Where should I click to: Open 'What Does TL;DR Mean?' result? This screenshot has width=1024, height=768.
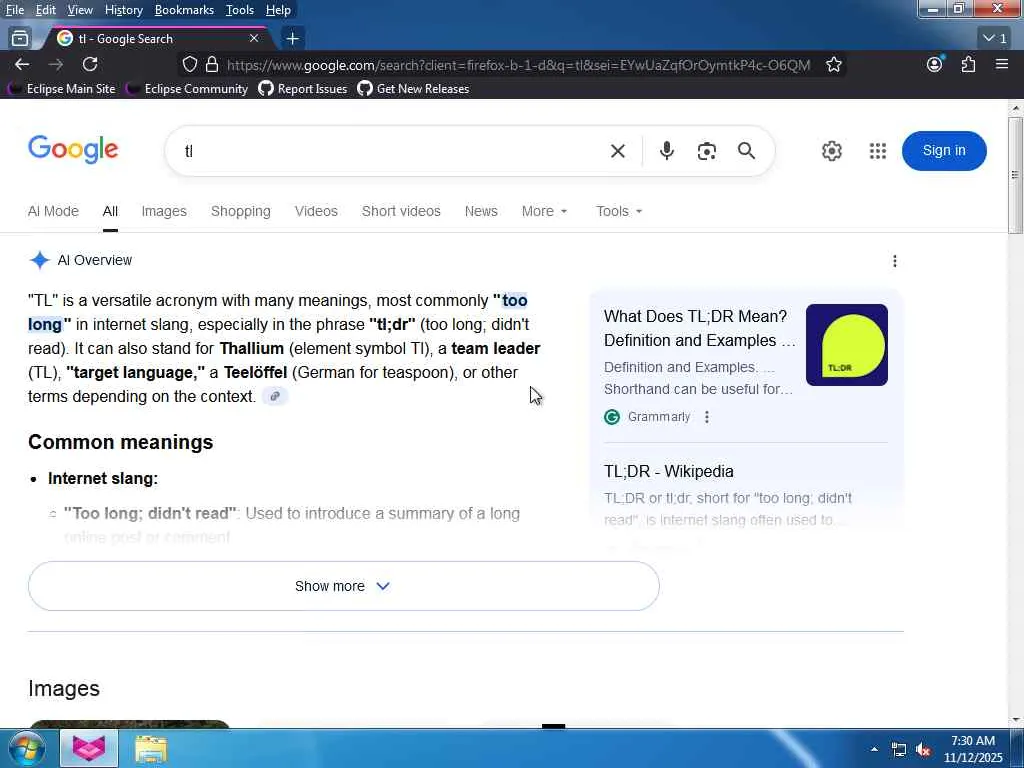coord(700,328)
